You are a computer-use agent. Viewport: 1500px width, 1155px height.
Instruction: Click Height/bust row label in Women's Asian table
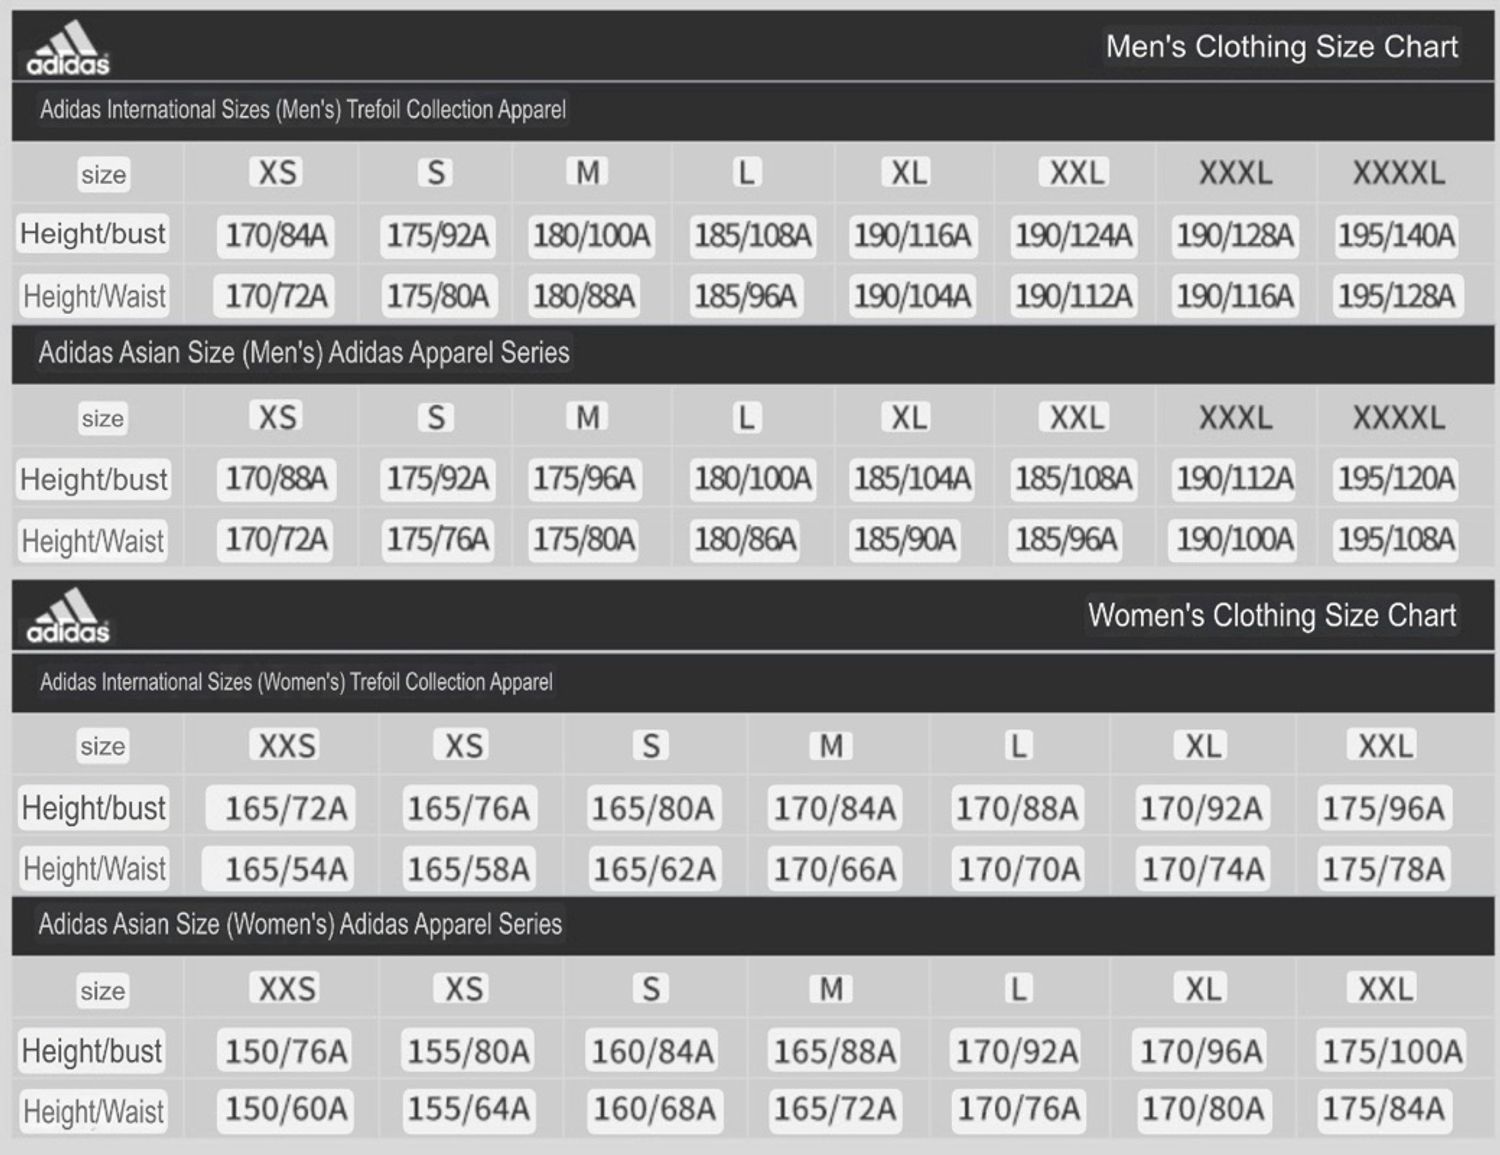tap(92, 1051)
